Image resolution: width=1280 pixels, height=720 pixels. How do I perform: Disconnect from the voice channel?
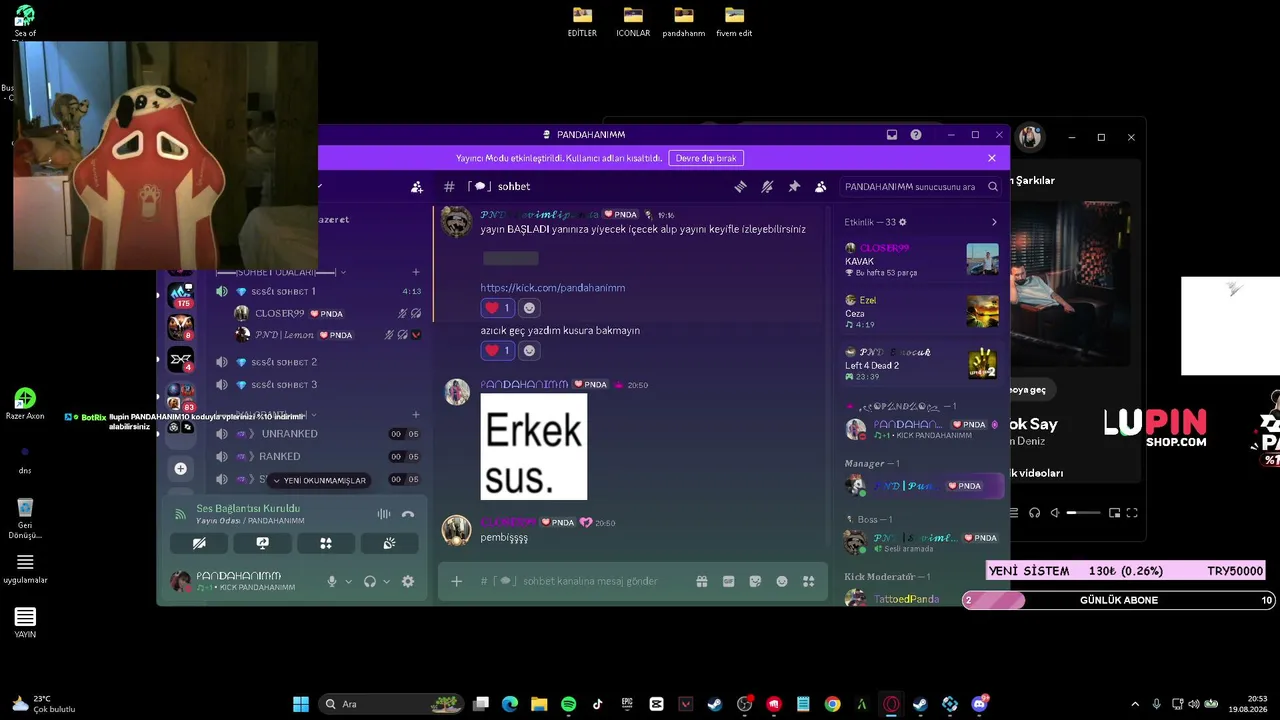tap(408, 514)
